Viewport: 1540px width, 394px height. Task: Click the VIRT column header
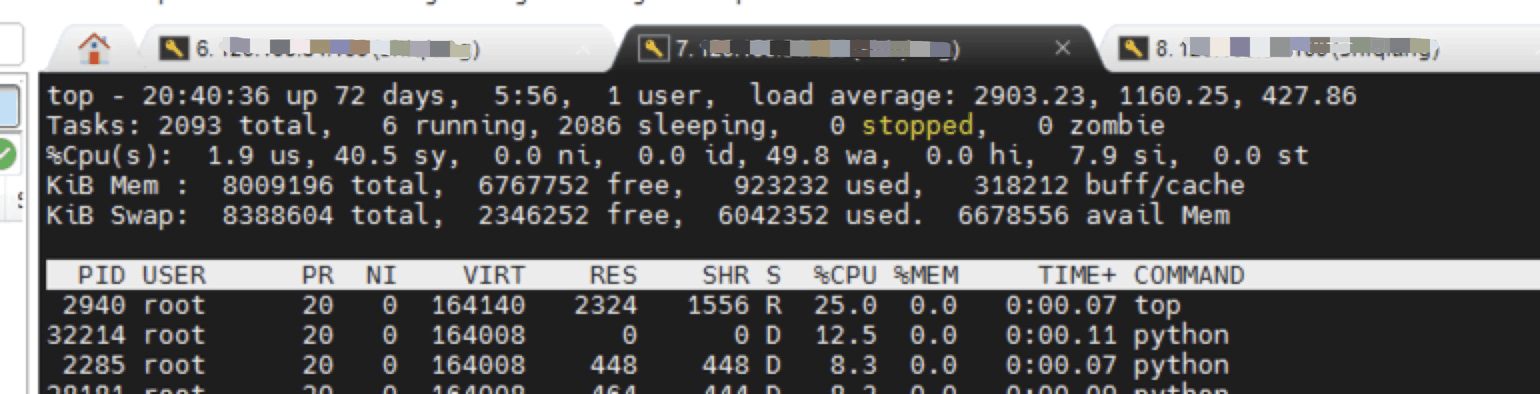[x=493, y=275]
